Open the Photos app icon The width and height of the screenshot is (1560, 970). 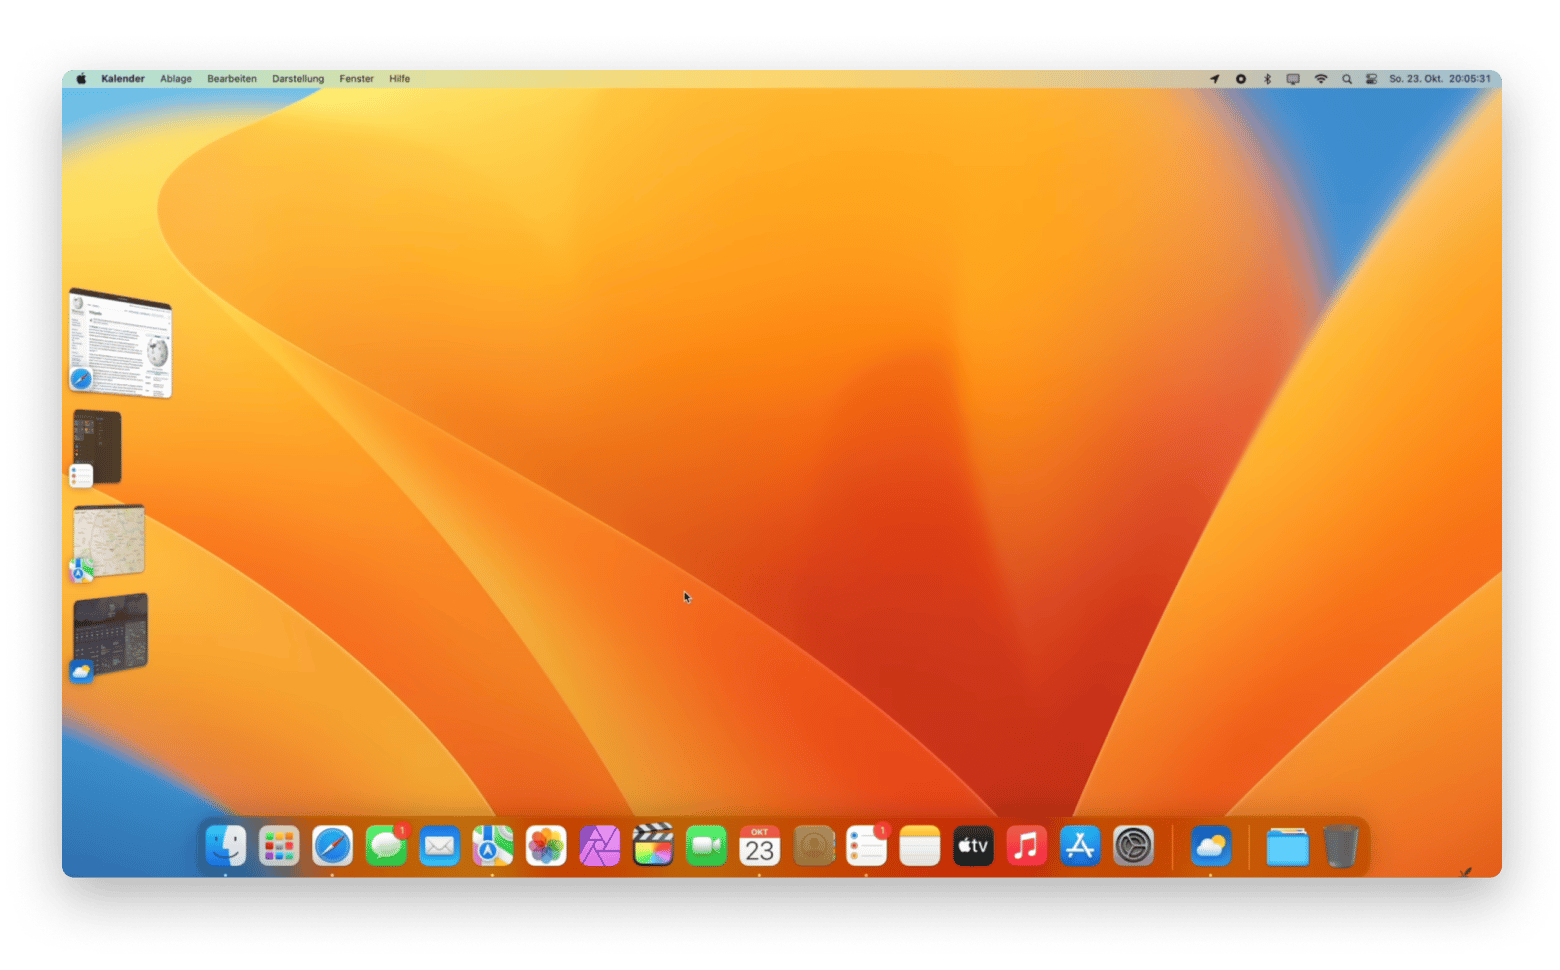546,846
